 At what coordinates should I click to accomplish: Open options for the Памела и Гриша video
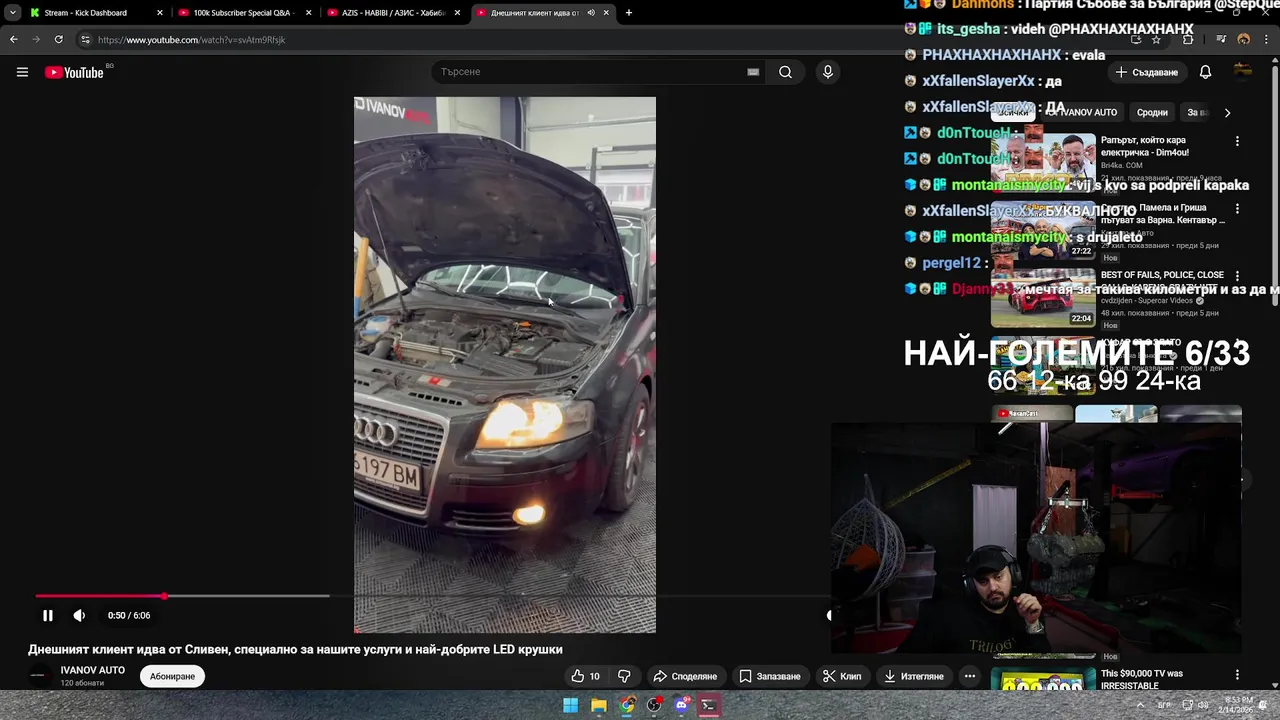tap(1237, 209)
